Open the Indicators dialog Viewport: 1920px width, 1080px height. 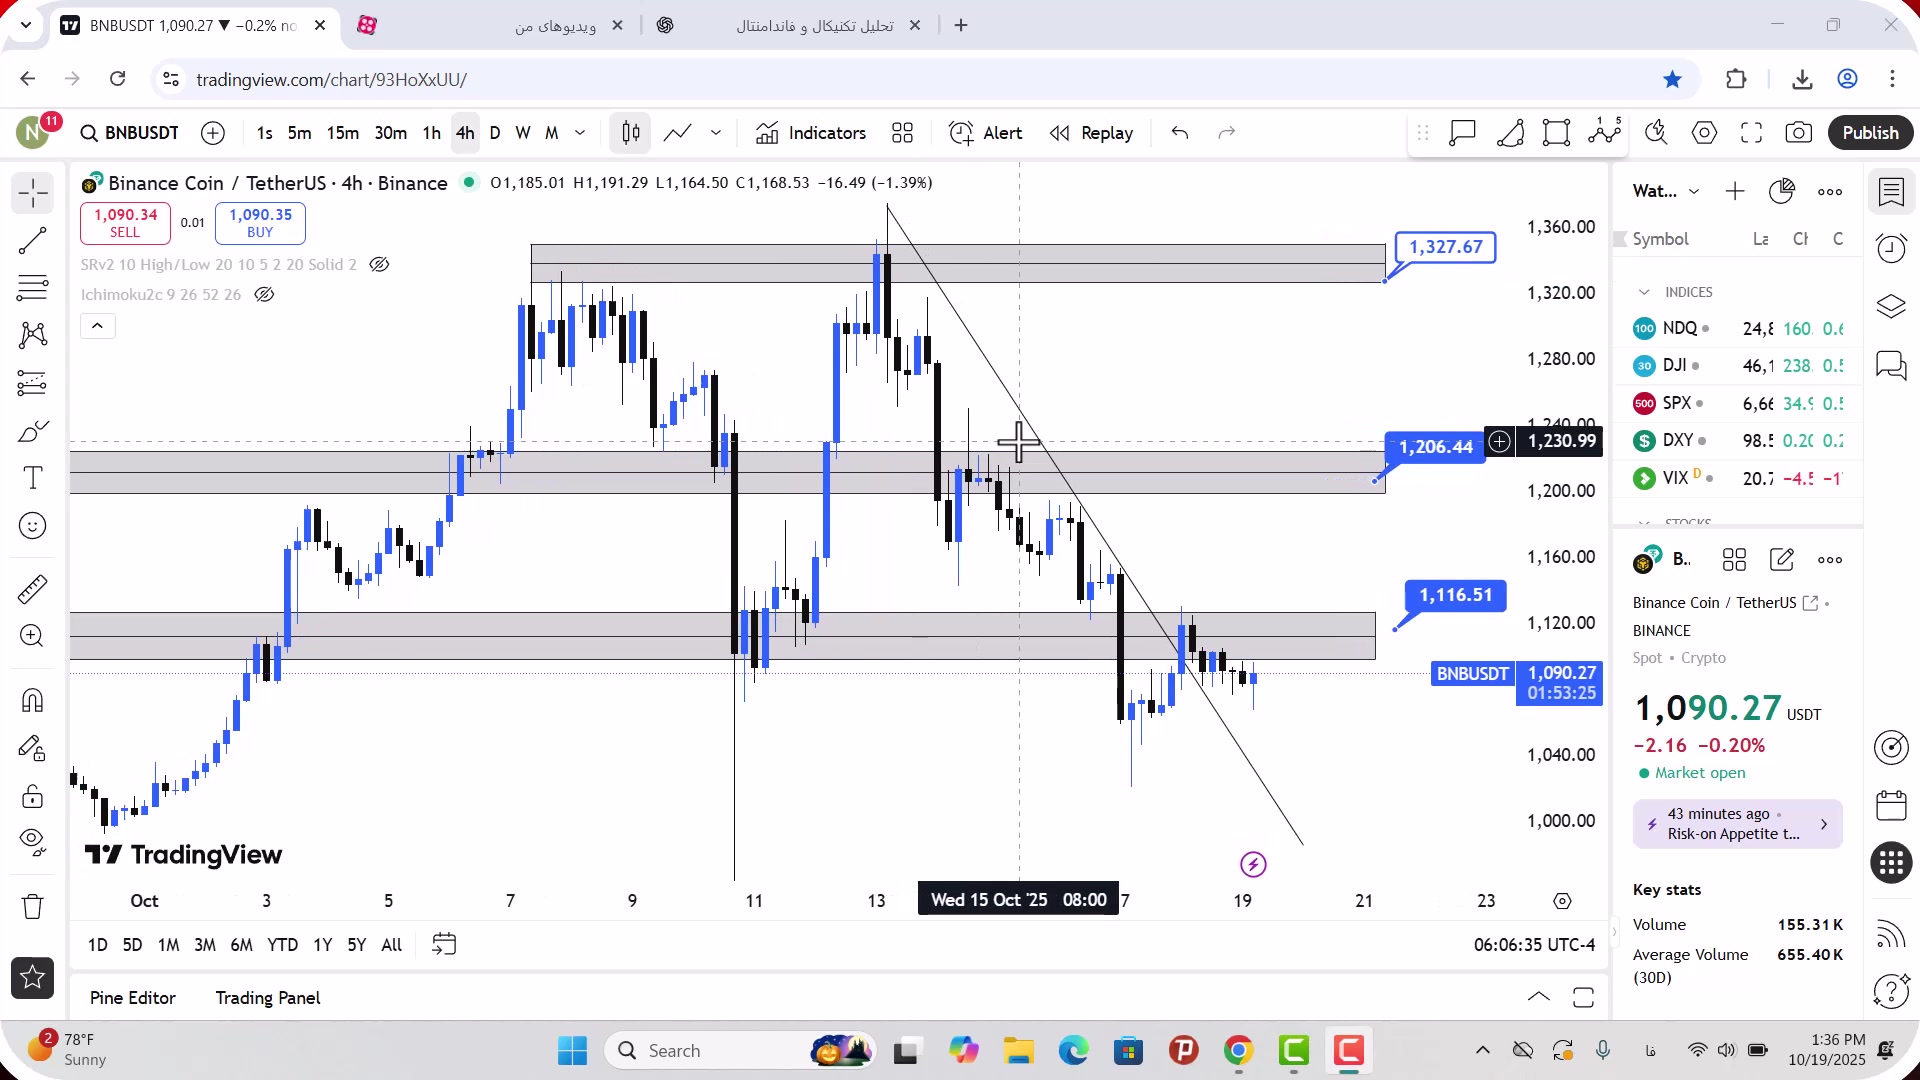[811, 133]
